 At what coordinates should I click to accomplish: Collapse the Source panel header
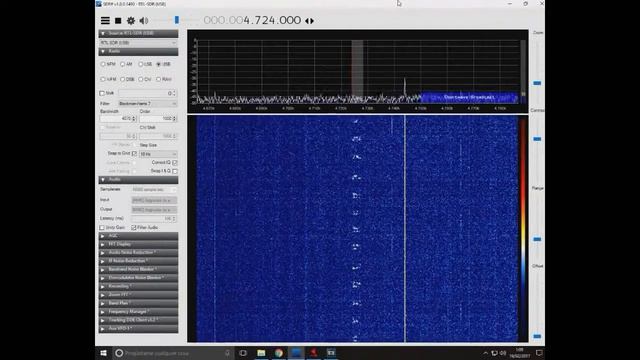pos(138,33)
